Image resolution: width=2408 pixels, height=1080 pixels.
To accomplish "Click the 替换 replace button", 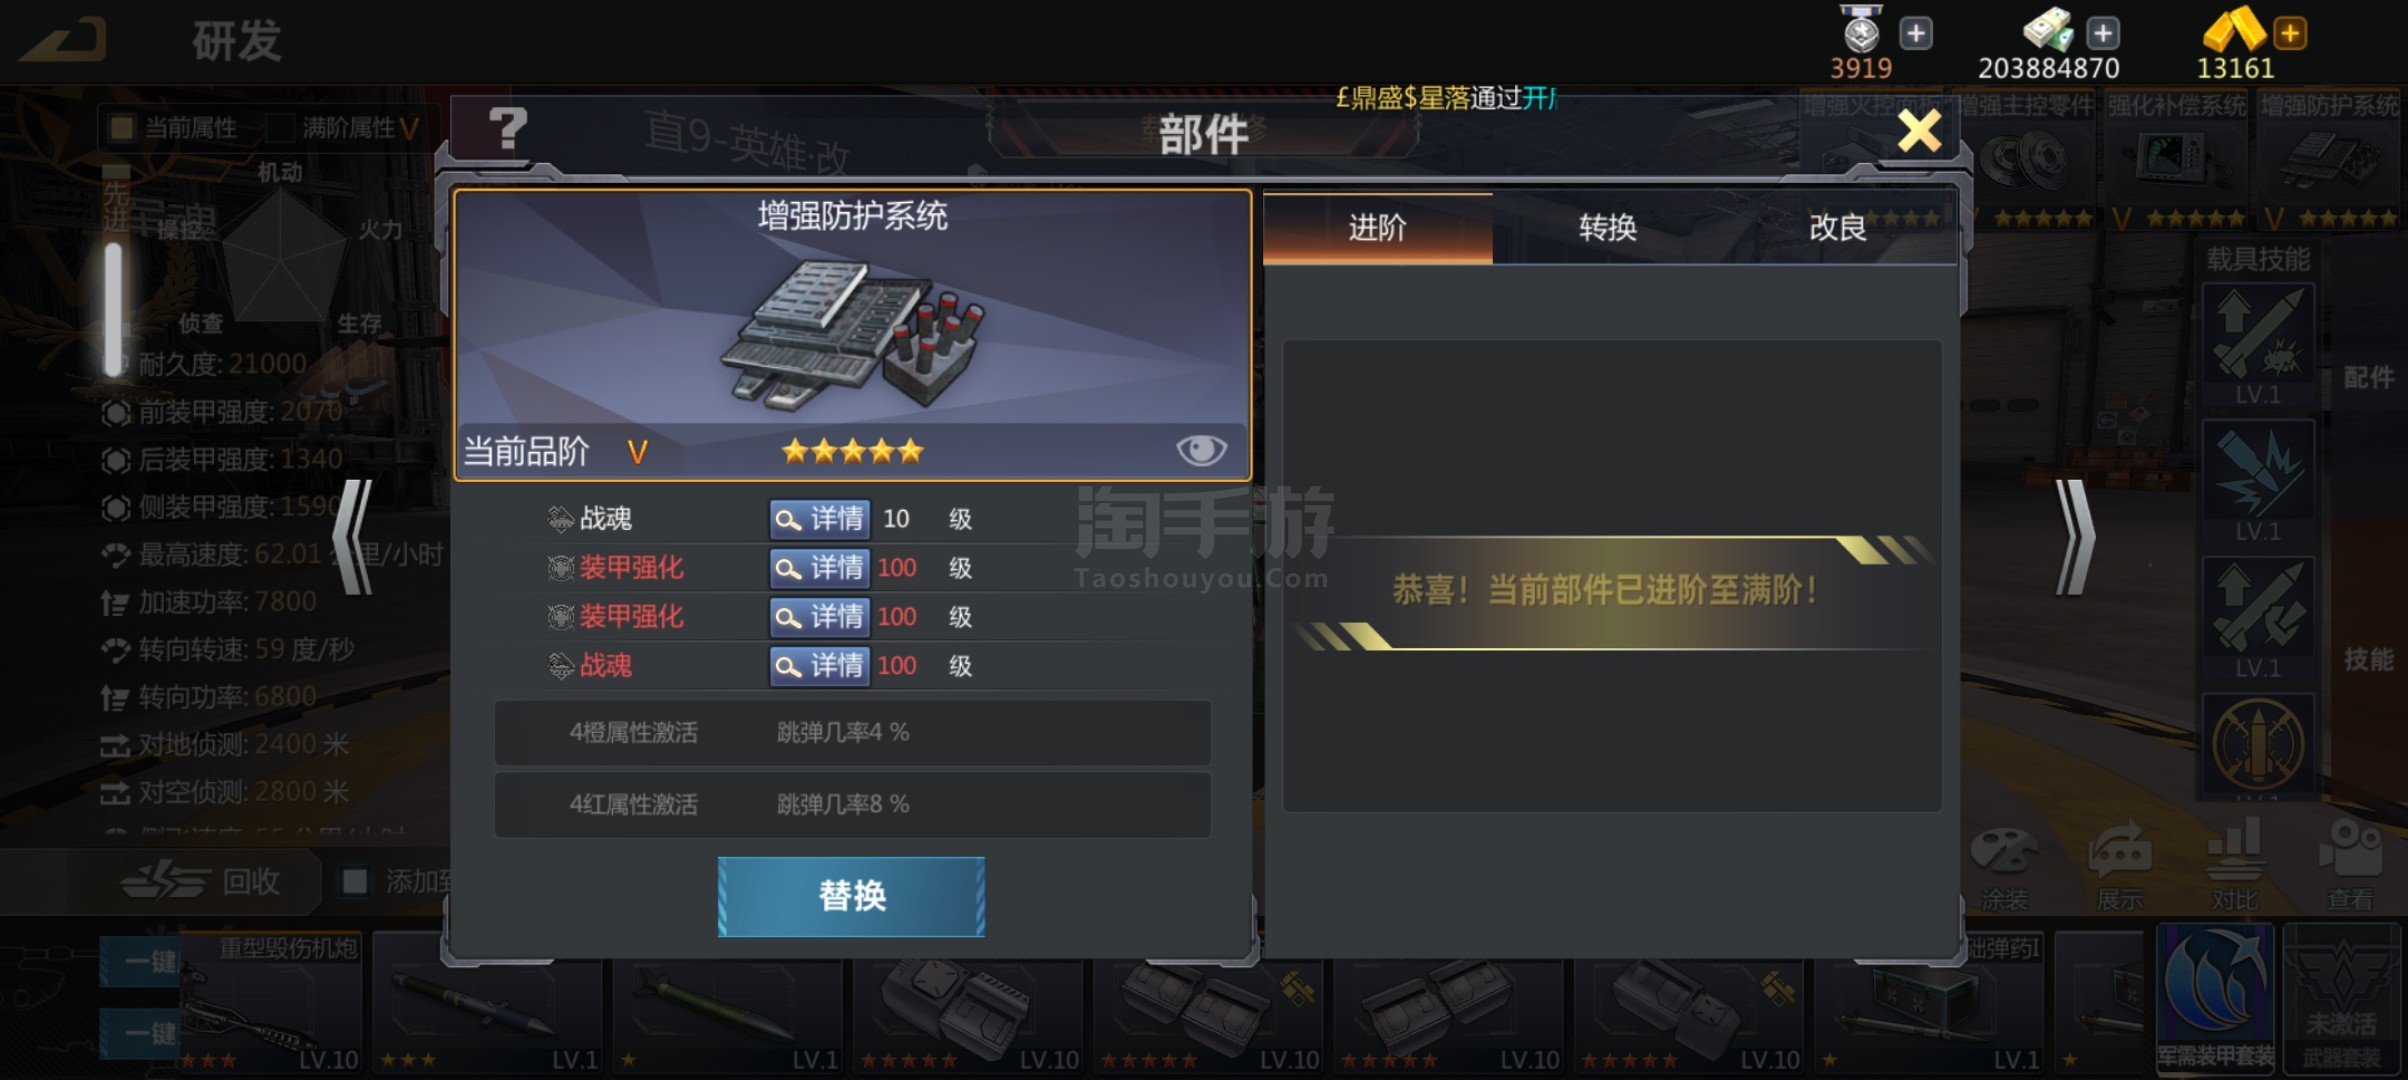I will coord(851,896).
